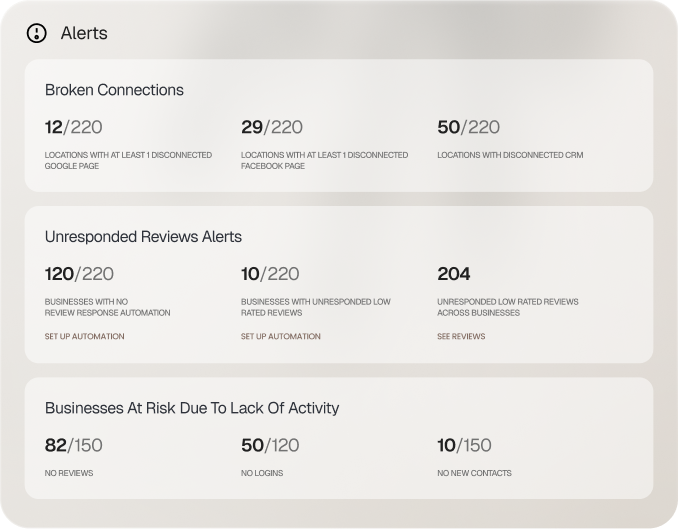Image resolution: width=678 pixels, height=529 pixels.
Task: Click the 'No Logins' label
Action: pos(262,473)
